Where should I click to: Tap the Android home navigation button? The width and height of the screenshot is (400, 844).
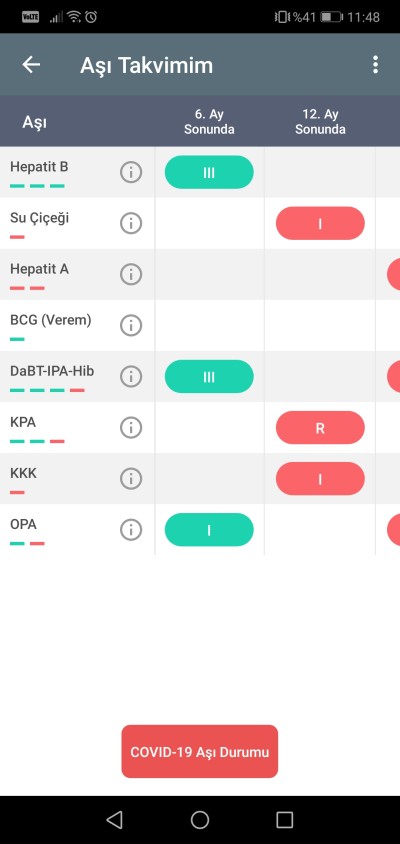(x=200, y=820)
